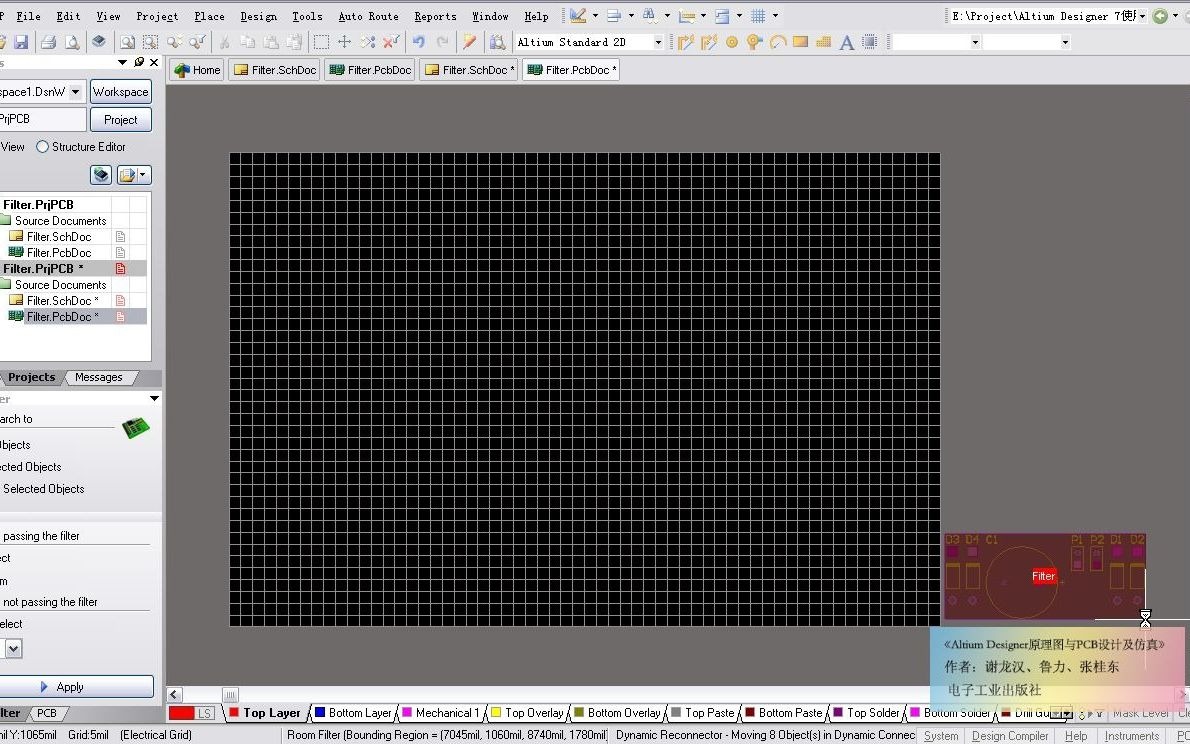The width and height of the screenshot is (1190, 744).
Task: Click the Apply button in the Filter panel
Action: (x=69, y=687)
